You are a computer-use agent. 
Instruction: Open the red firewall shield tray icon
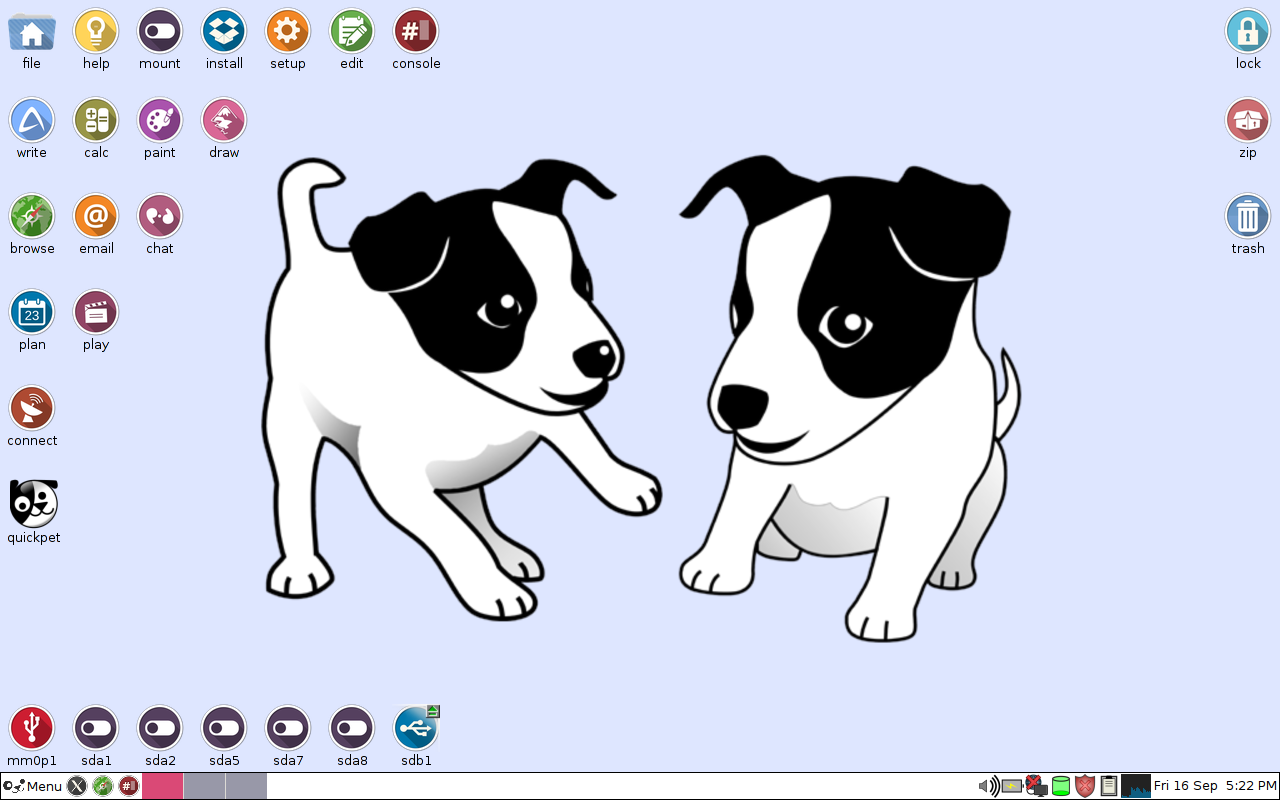tap(1085, 786)
